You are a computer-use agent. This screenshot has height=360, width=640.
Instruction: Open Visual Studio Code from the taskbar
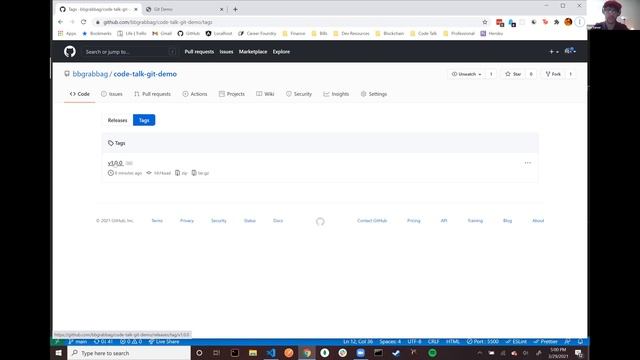pyautogui.click(x=271, y=353)
